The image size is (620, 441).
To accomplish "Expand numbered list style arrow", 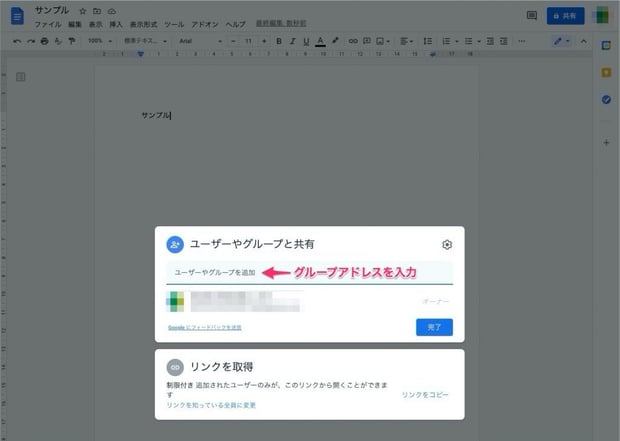I will 457,41.
